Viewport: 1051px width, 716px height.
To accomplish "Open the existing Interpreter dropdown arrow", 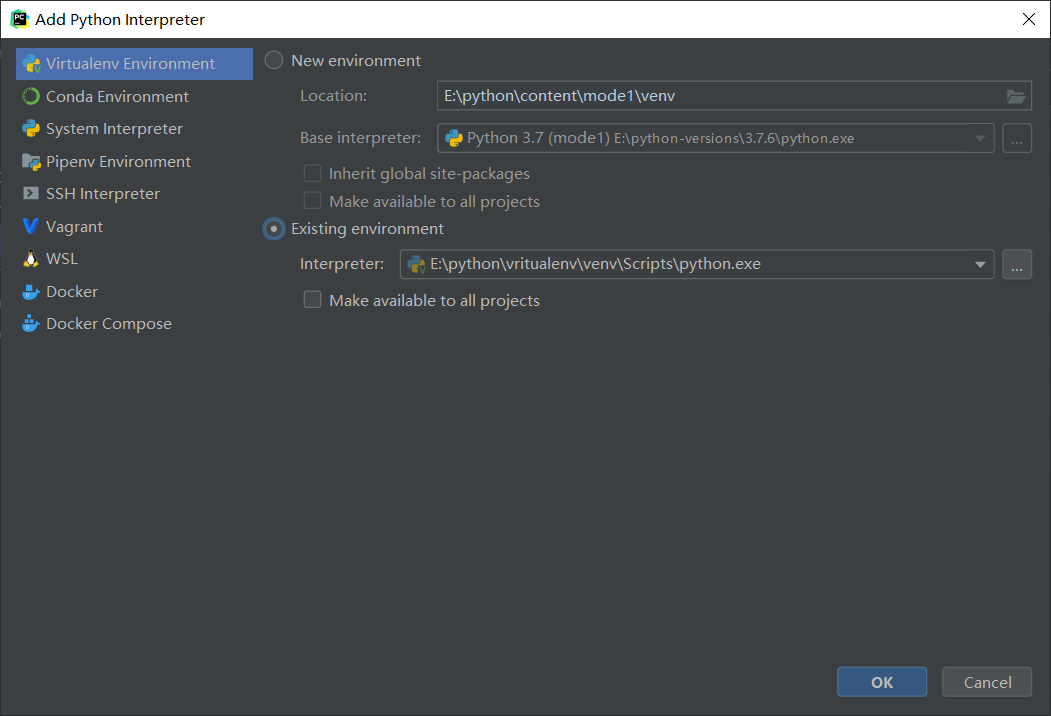I will 980,265.
